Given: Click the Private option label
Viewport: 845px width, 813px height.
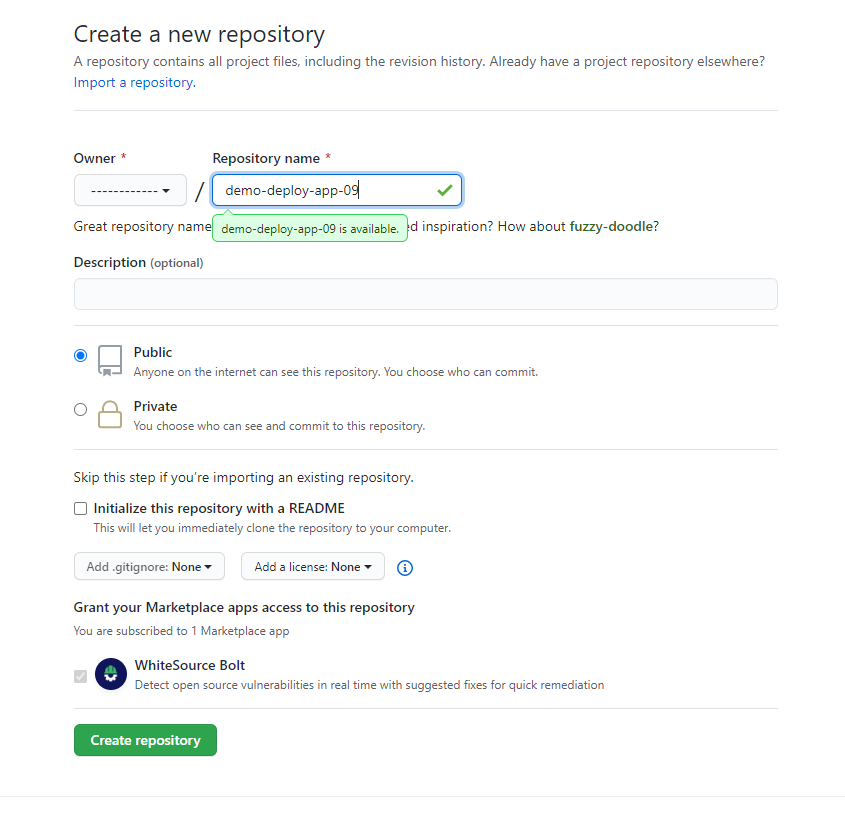Looking at the screenshot, I should pyautogui.click(x=155, y=406).
